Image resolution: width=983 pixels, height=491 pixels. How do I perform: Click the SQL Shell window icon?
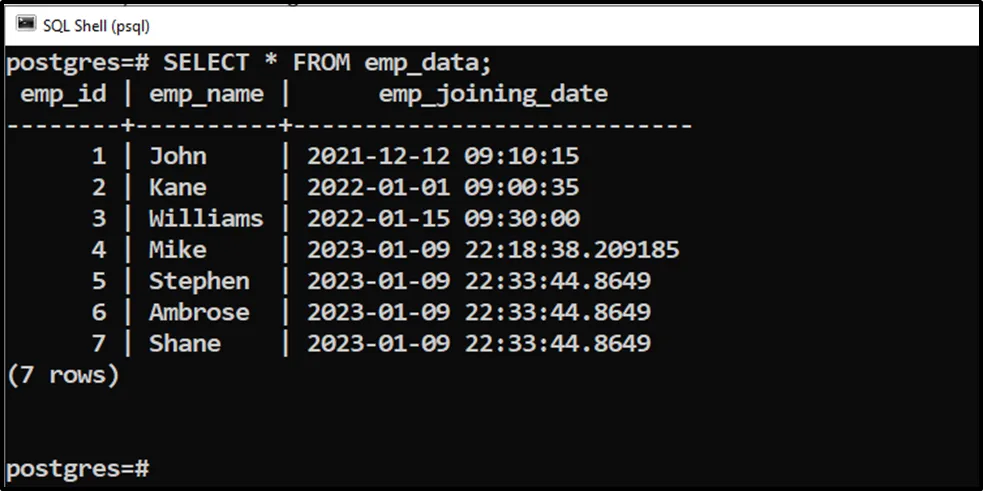26,24
